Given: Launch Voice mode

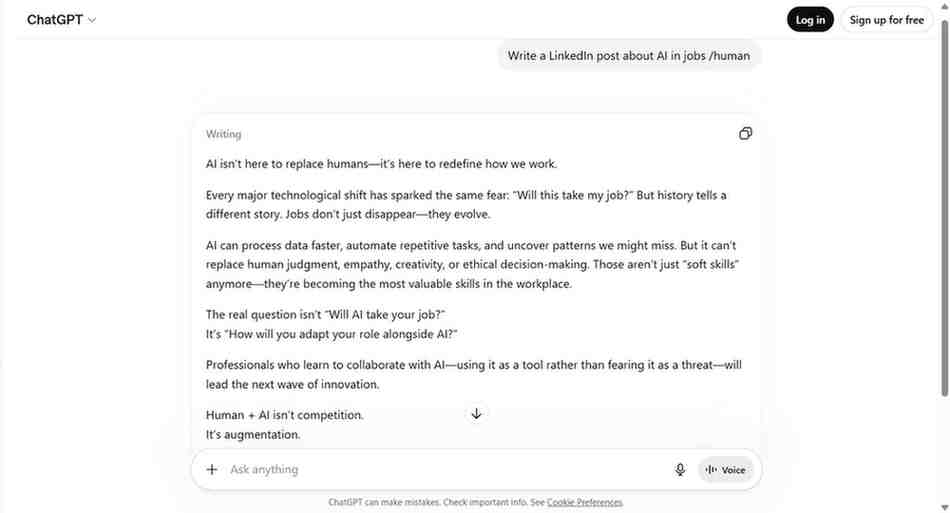Looking at the screenshot, I should click(x=726, y=470).
